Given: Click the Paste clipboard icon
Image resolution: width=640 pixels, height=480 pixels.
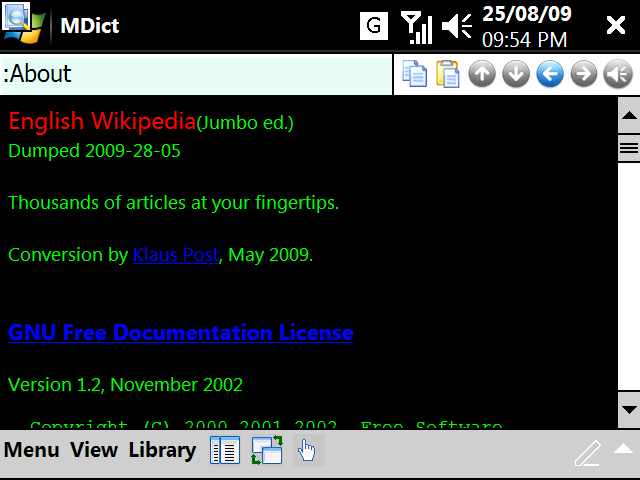Looking at the screenshot, I should pos(448,73).
